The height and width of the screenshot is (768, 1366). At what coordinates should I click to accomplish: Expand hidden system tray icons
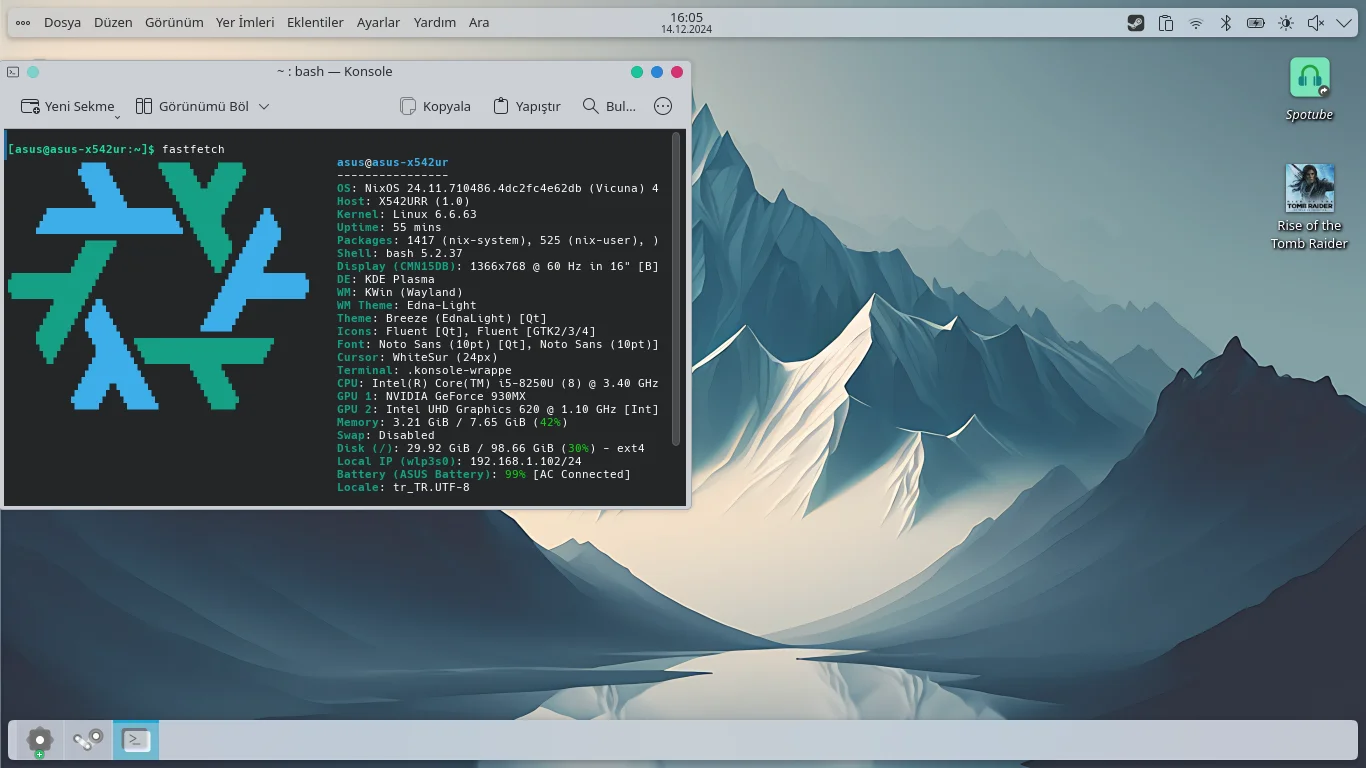tap(1344, 23)
